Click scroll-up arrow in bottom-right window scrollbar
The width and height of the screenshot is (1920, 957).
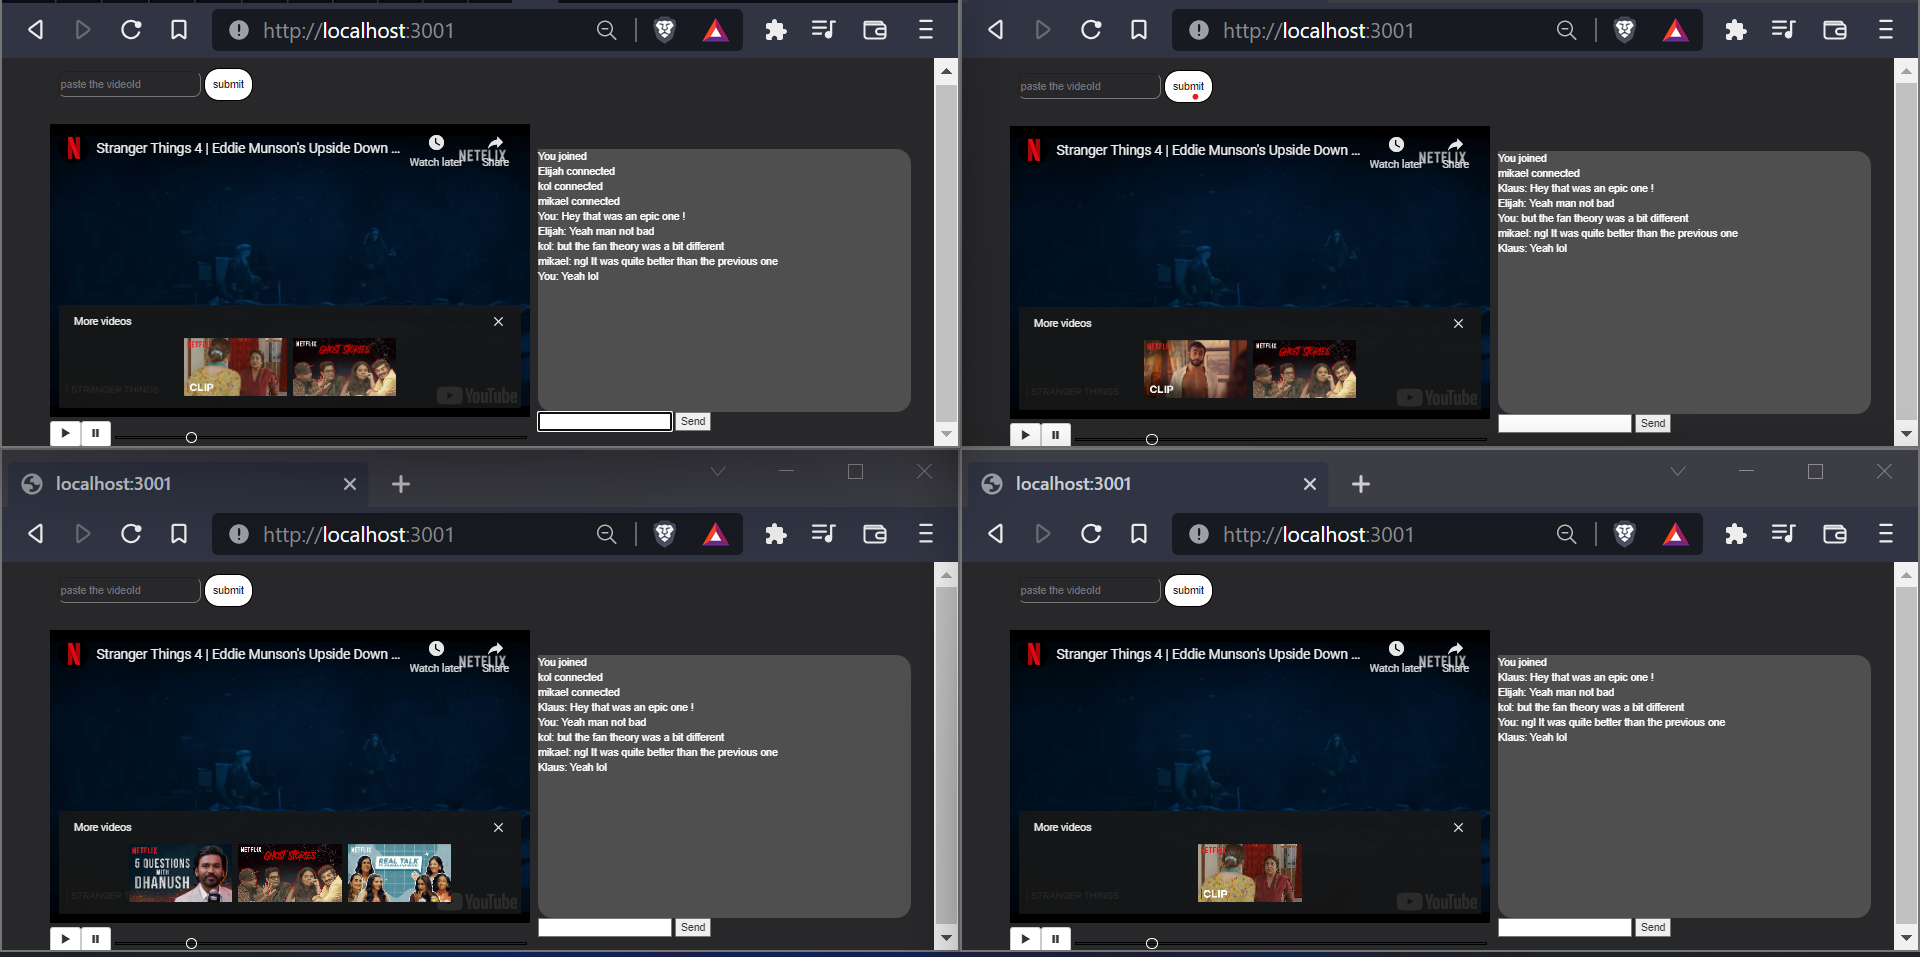pos(1906,575)
